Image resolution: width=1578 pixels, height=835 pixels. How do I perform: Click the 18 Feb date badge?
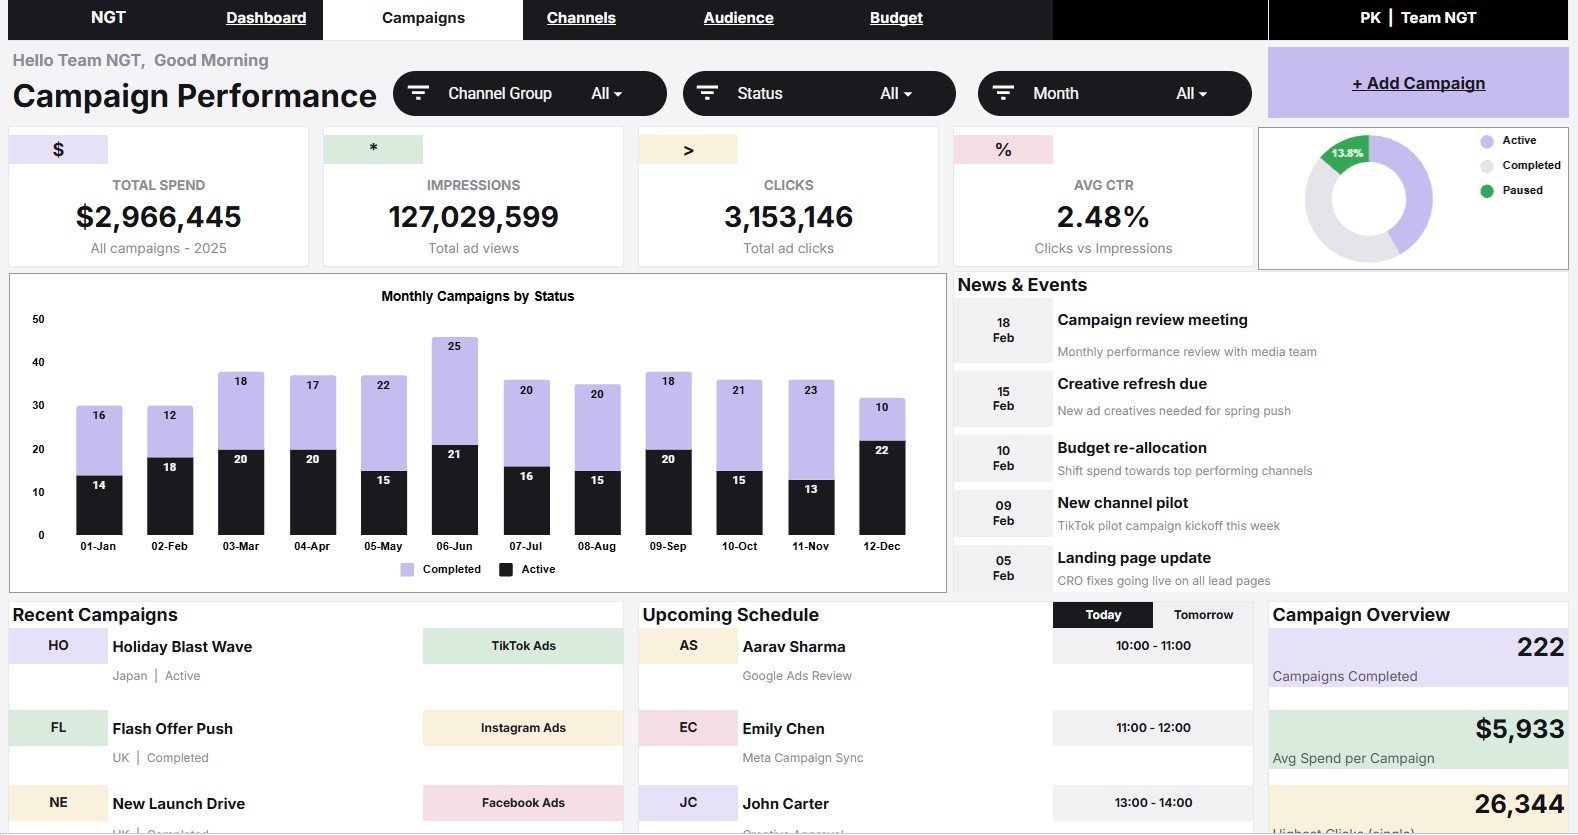[1003, 331]
